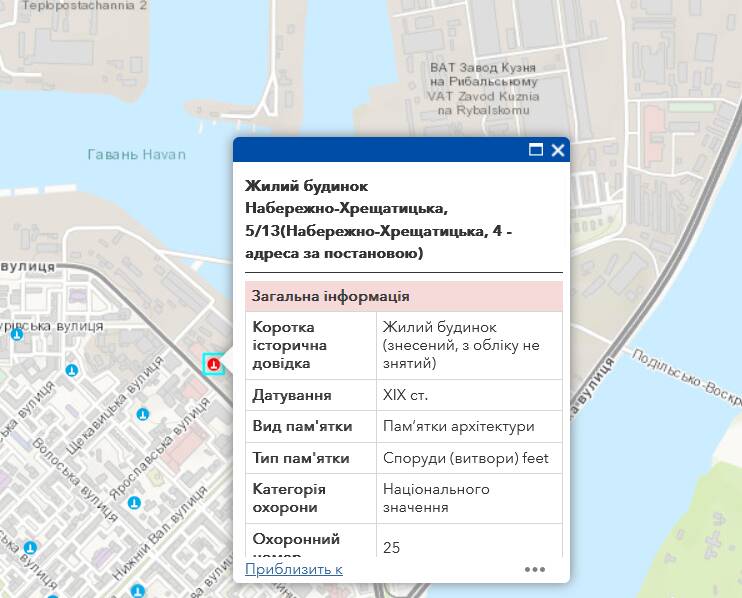Viewport: 742px width, 598px height.
Task: Click blue marker between Турівська and Щекавицька streets
Action: 71,370
